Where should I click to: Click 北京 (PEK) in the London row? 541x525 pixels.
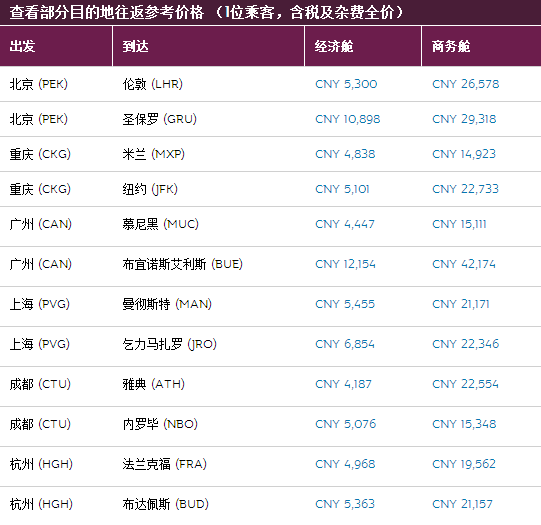point(38,84)
